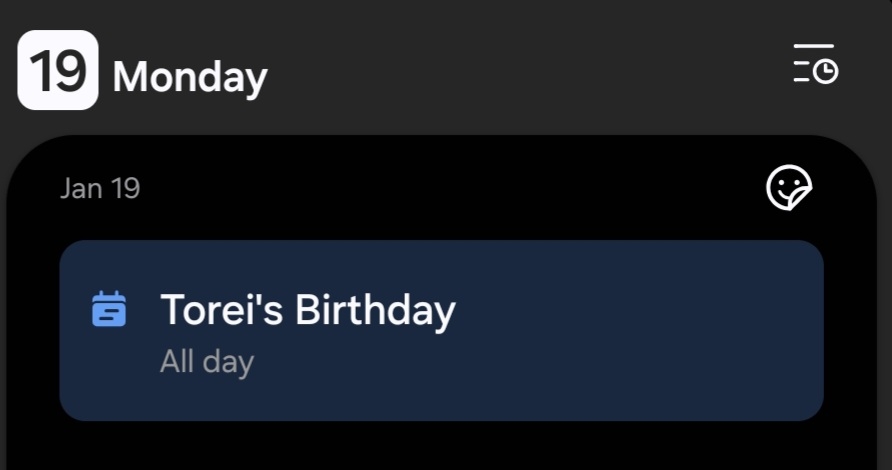Click the header area between Monday and list icon
Image resolution: width=892 pixels, height=470 pixels.
coord(520,72)
